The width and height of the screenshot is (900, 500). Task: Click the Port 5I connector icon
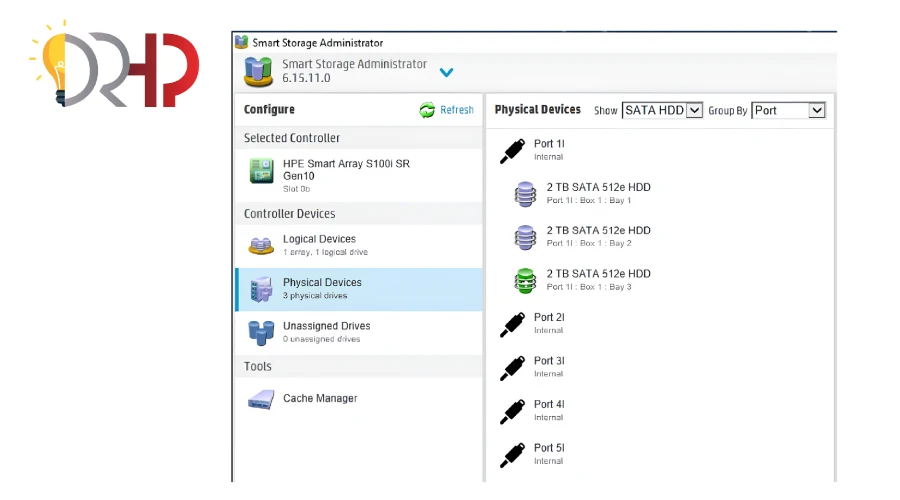pyautogui.click(x=513, y=455)
